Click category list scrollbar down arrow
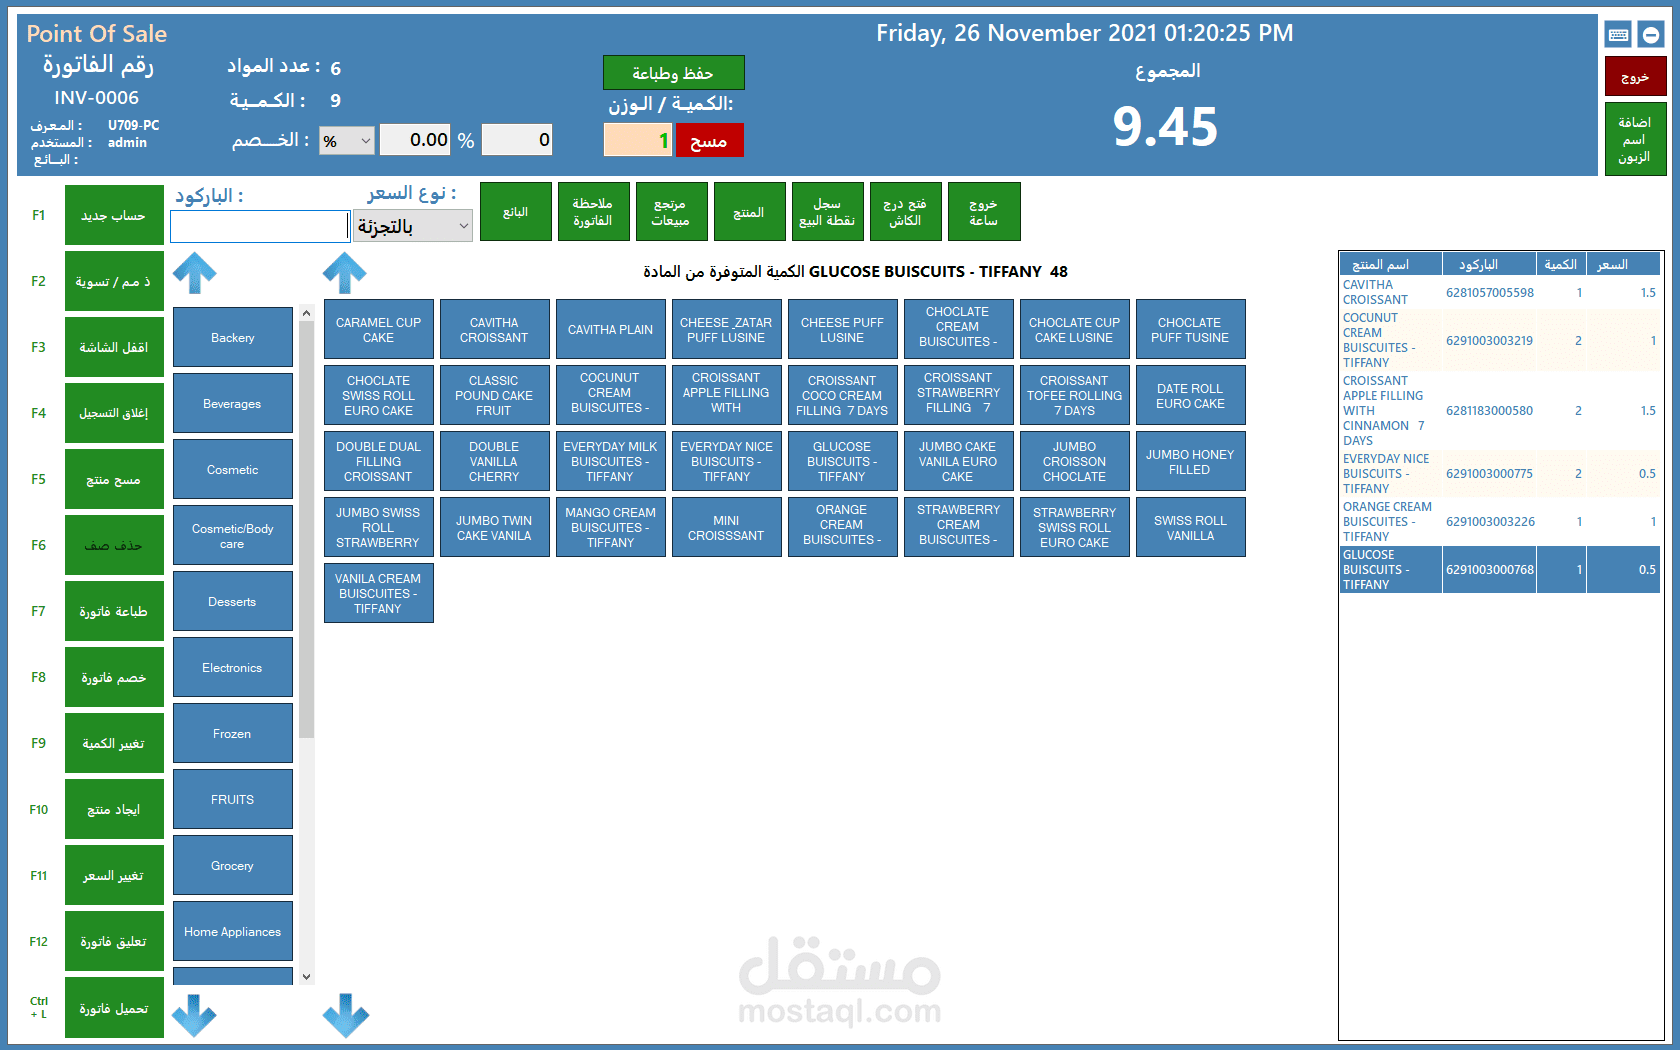1680x1050 pixels. [x=307, y=977]
